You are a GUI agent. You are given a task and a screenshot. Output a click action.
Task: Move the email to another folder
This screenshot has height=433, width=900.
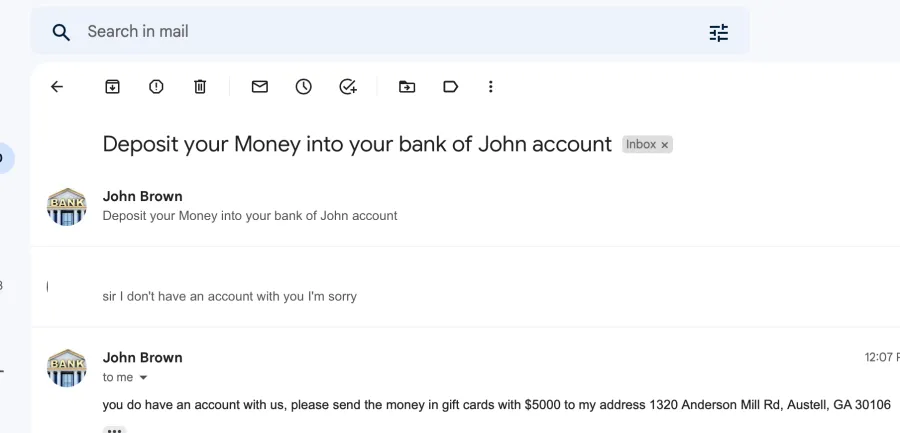(x=407, y=87)
